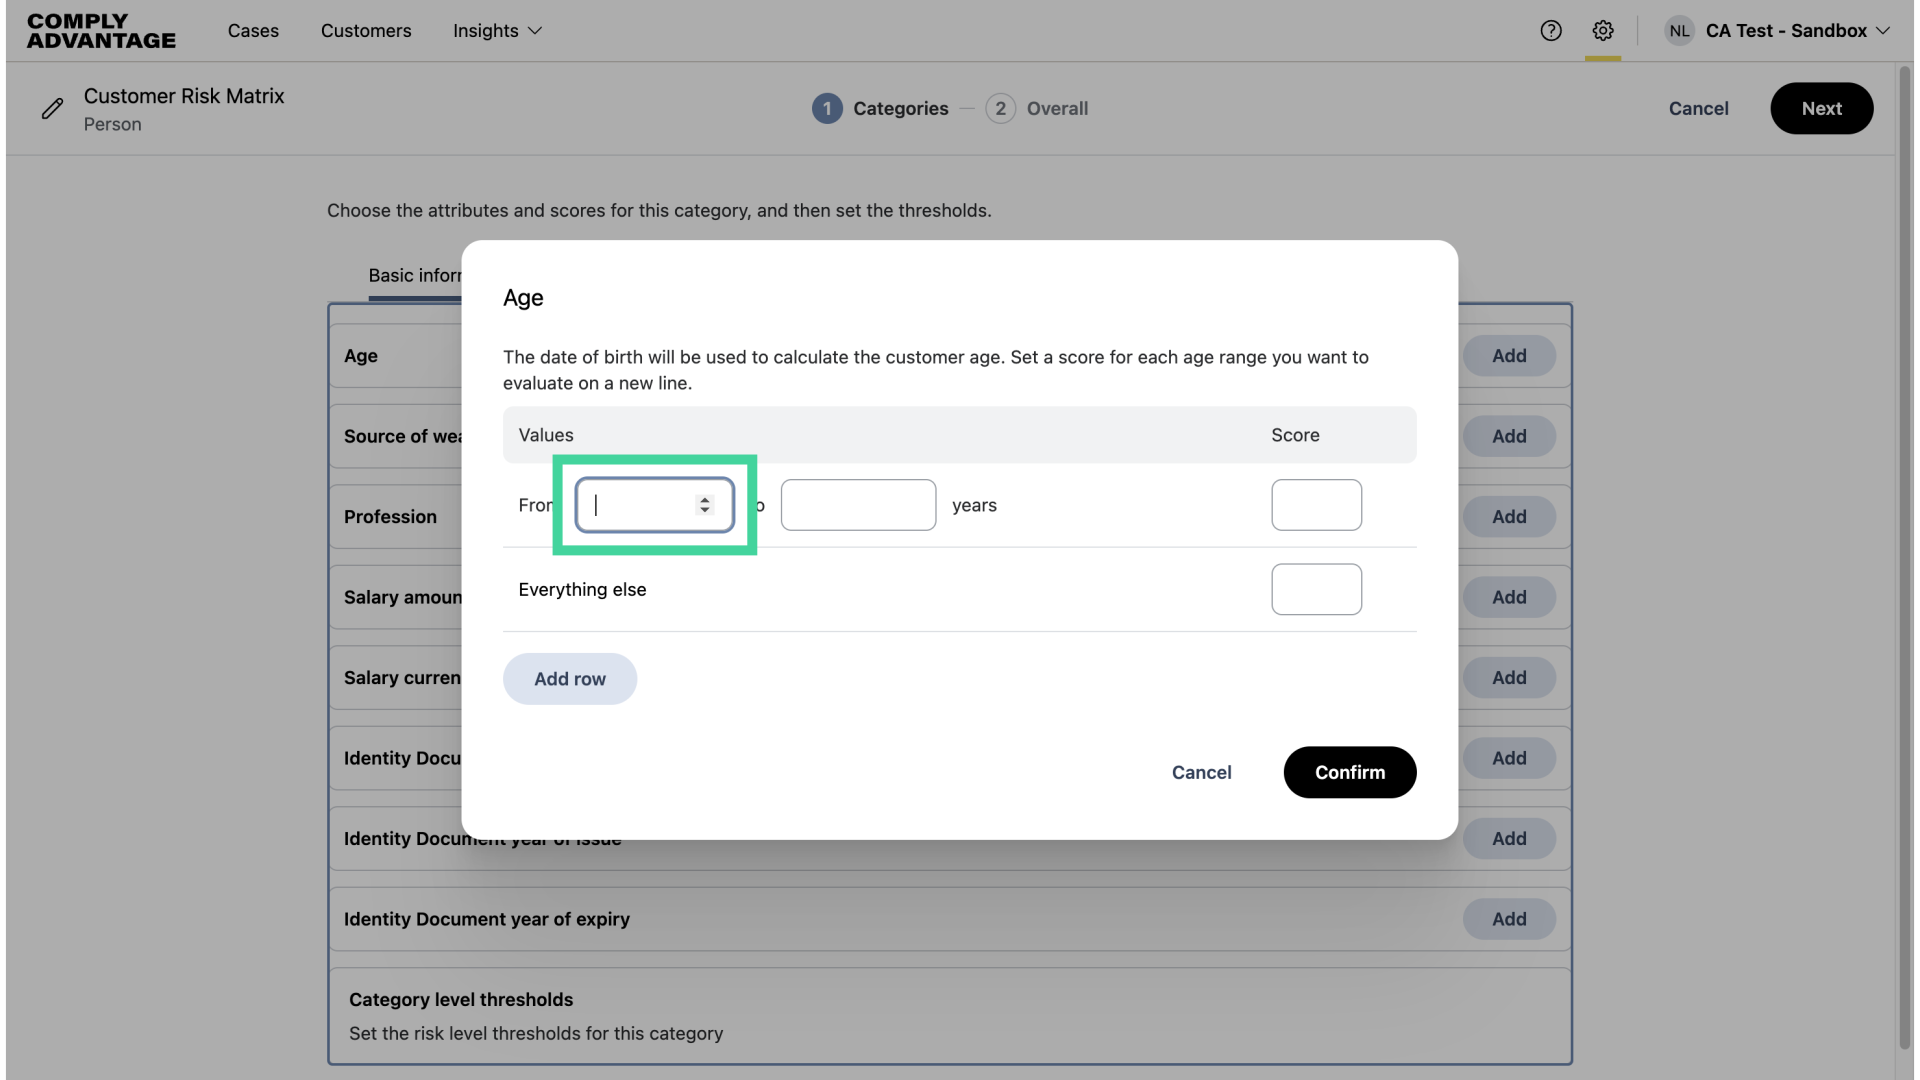Click the Add row button
The height and width of the screenshot is (1080, 1920).
[x=569, y=678]
